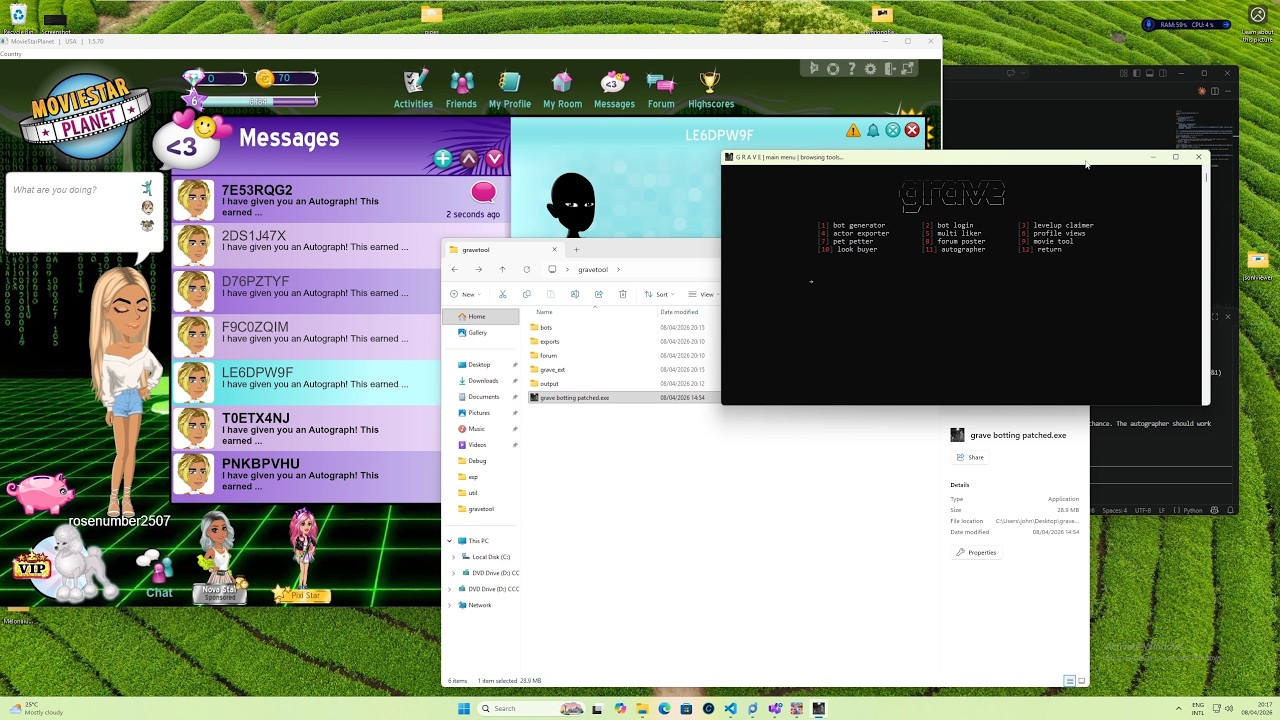
Task: Select highlighted LE6DPW9F message row
Action: pyautogui.click(x=308, y=381)
